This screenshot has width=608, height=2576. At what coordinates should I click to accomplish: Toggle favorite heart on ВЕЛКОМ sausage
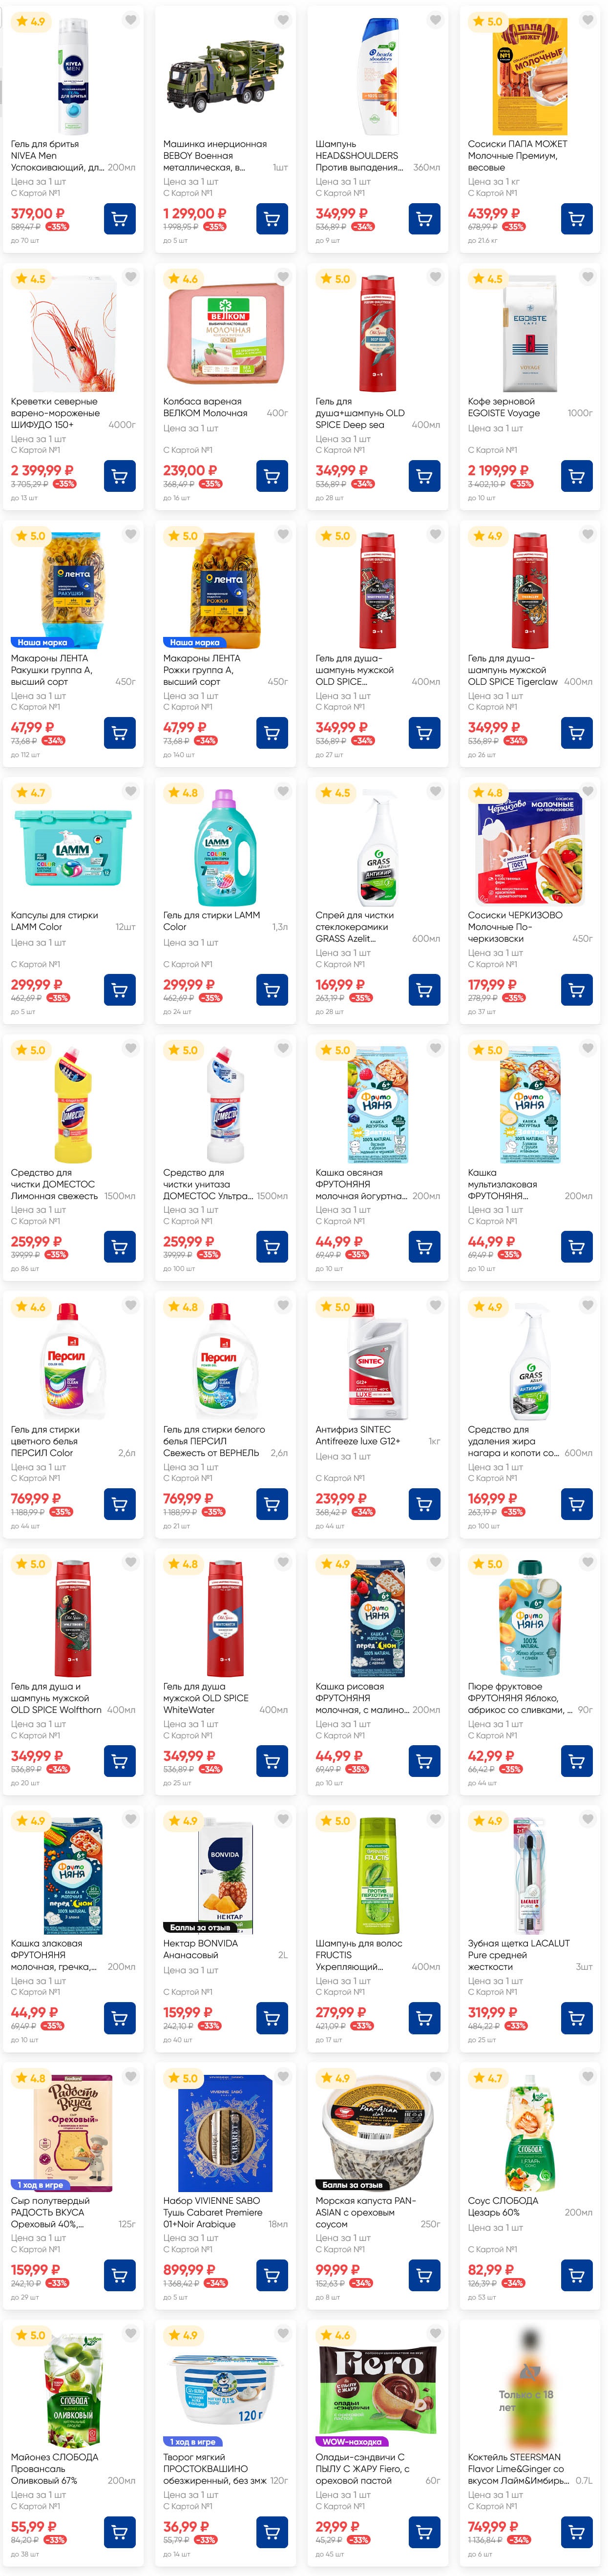[283, 277]
